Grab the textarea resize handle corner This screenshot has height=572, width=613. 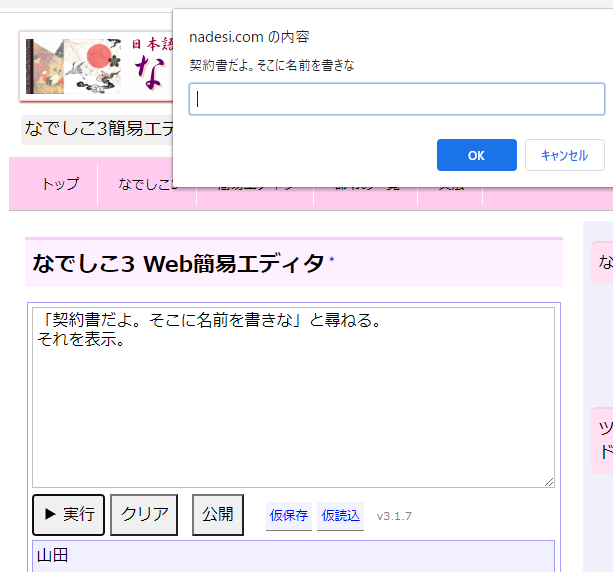[549, 482]
